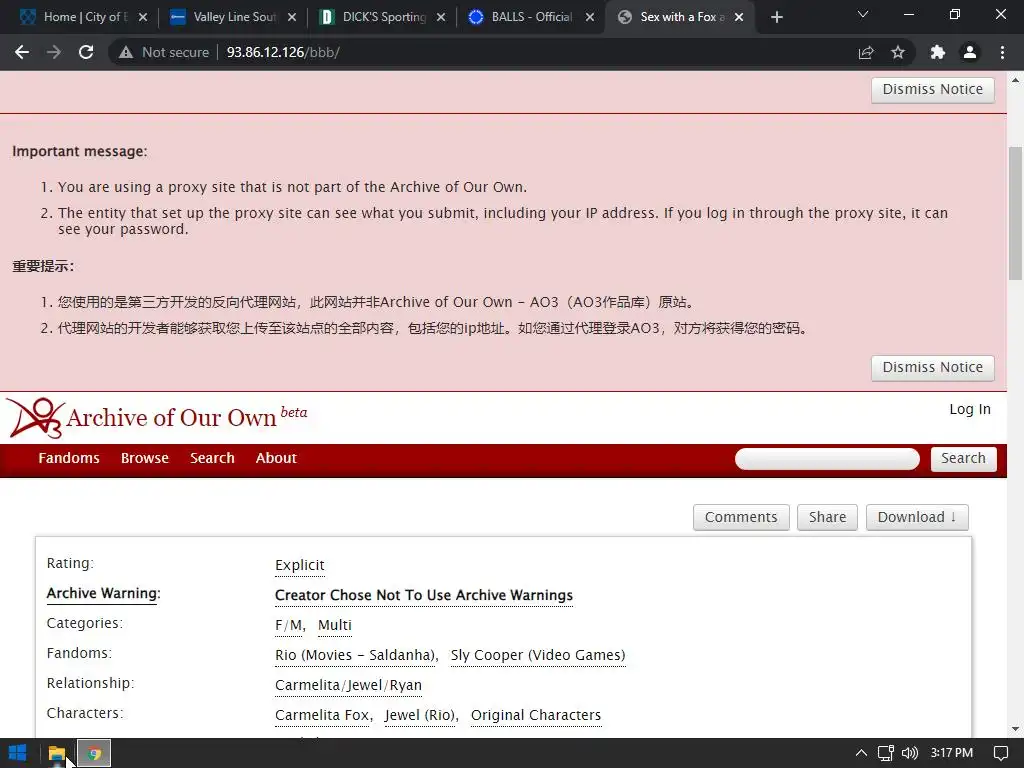This screenshot has width=1024, height=768.
Task: Click the F/M category tag
Action: click(x=289, y=626)
